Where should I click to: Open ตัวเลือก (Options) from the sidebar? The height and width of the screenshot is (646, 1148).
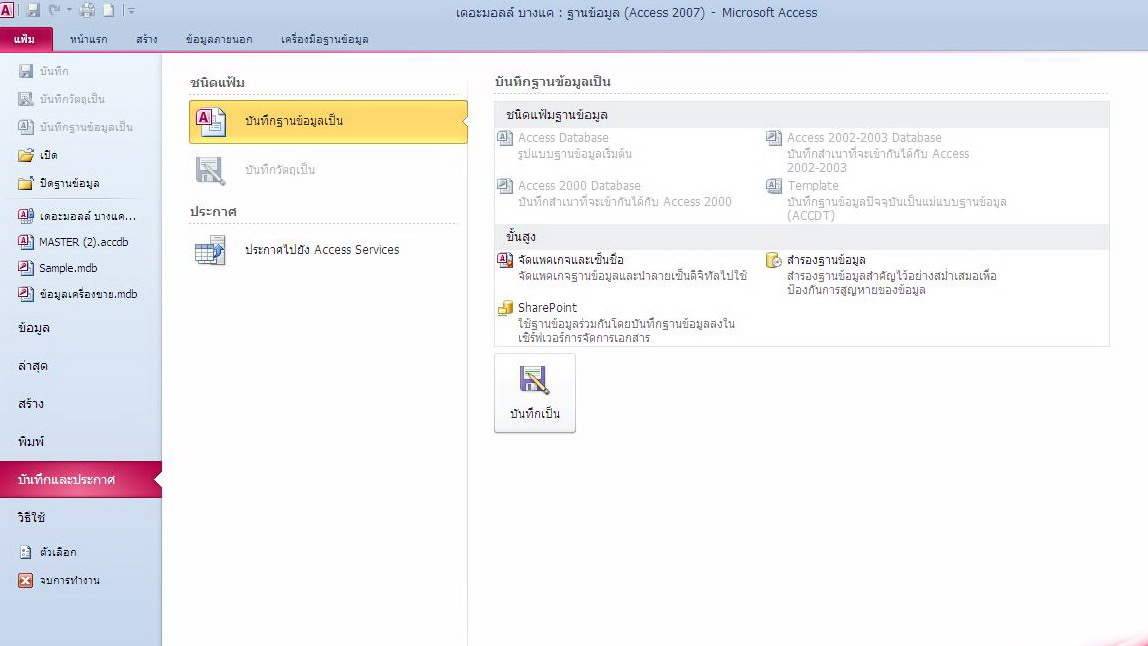tap(48, 552)
